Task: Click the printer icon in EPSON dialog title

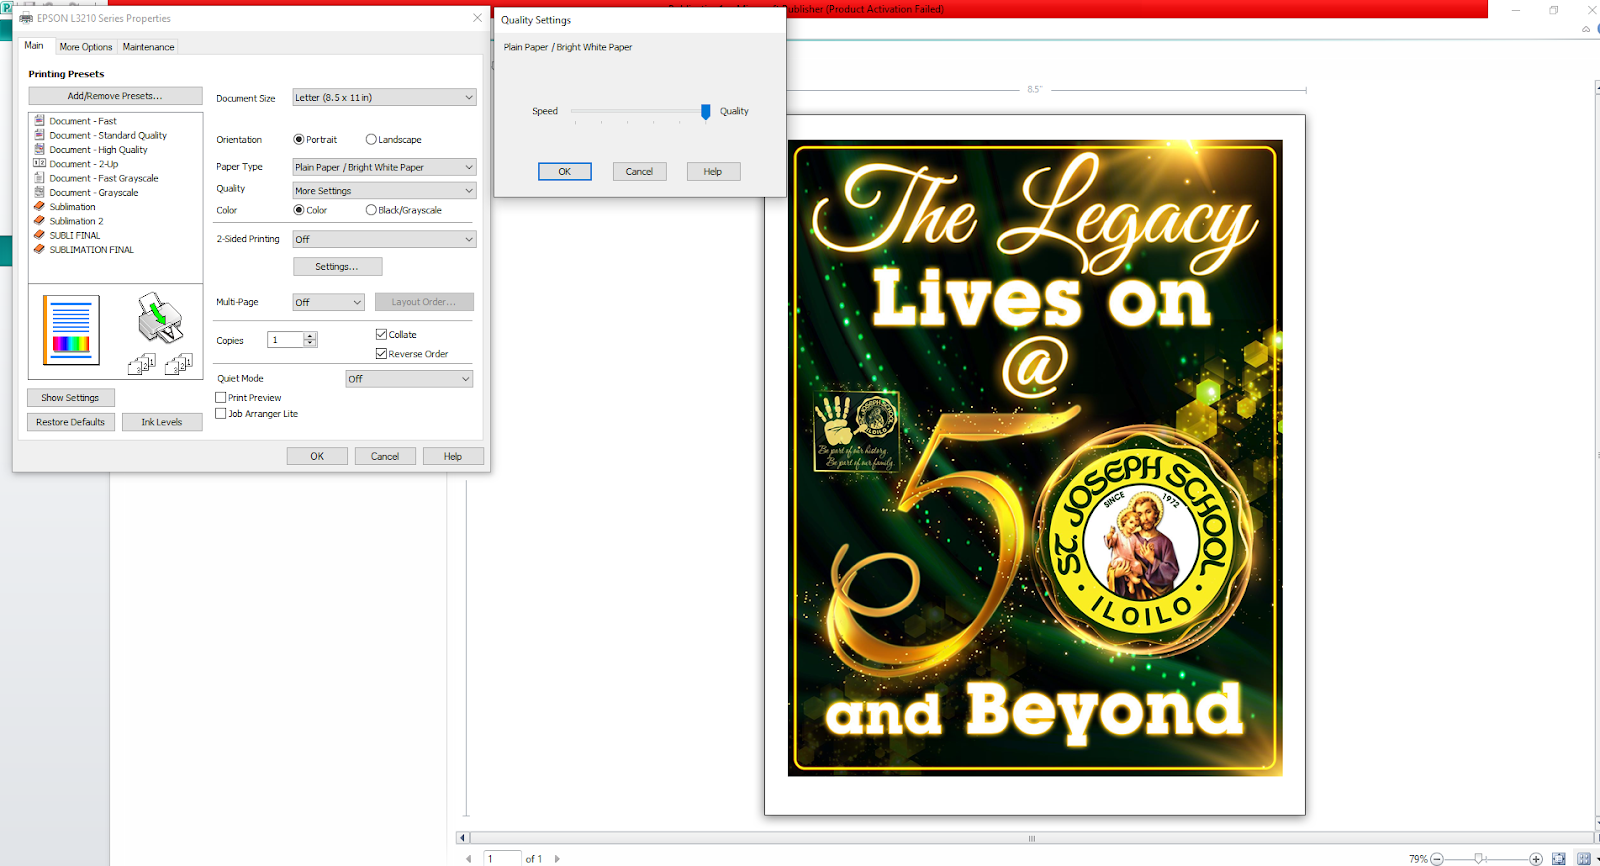Action: (26, 18)
